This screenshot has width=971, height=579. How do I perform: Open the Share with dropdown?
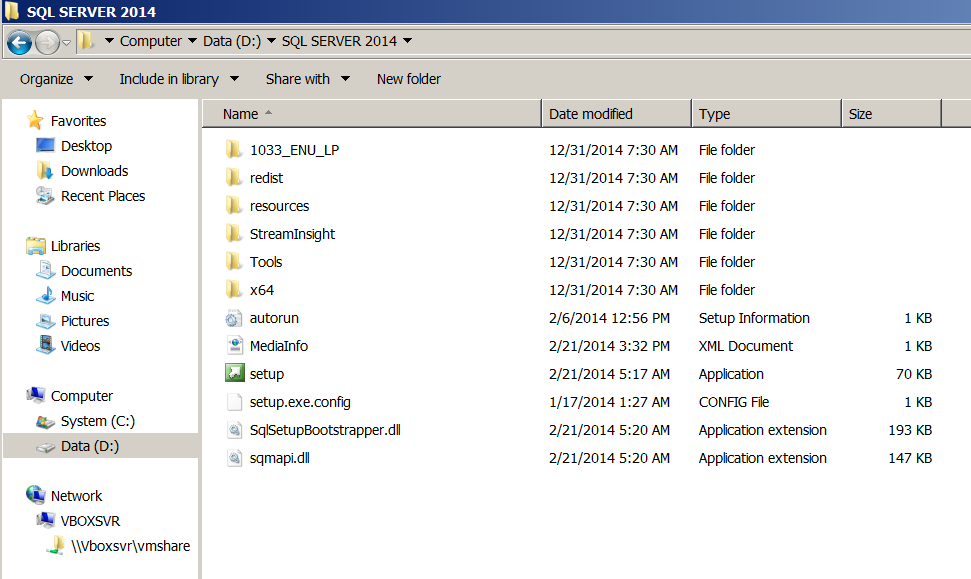307,79
